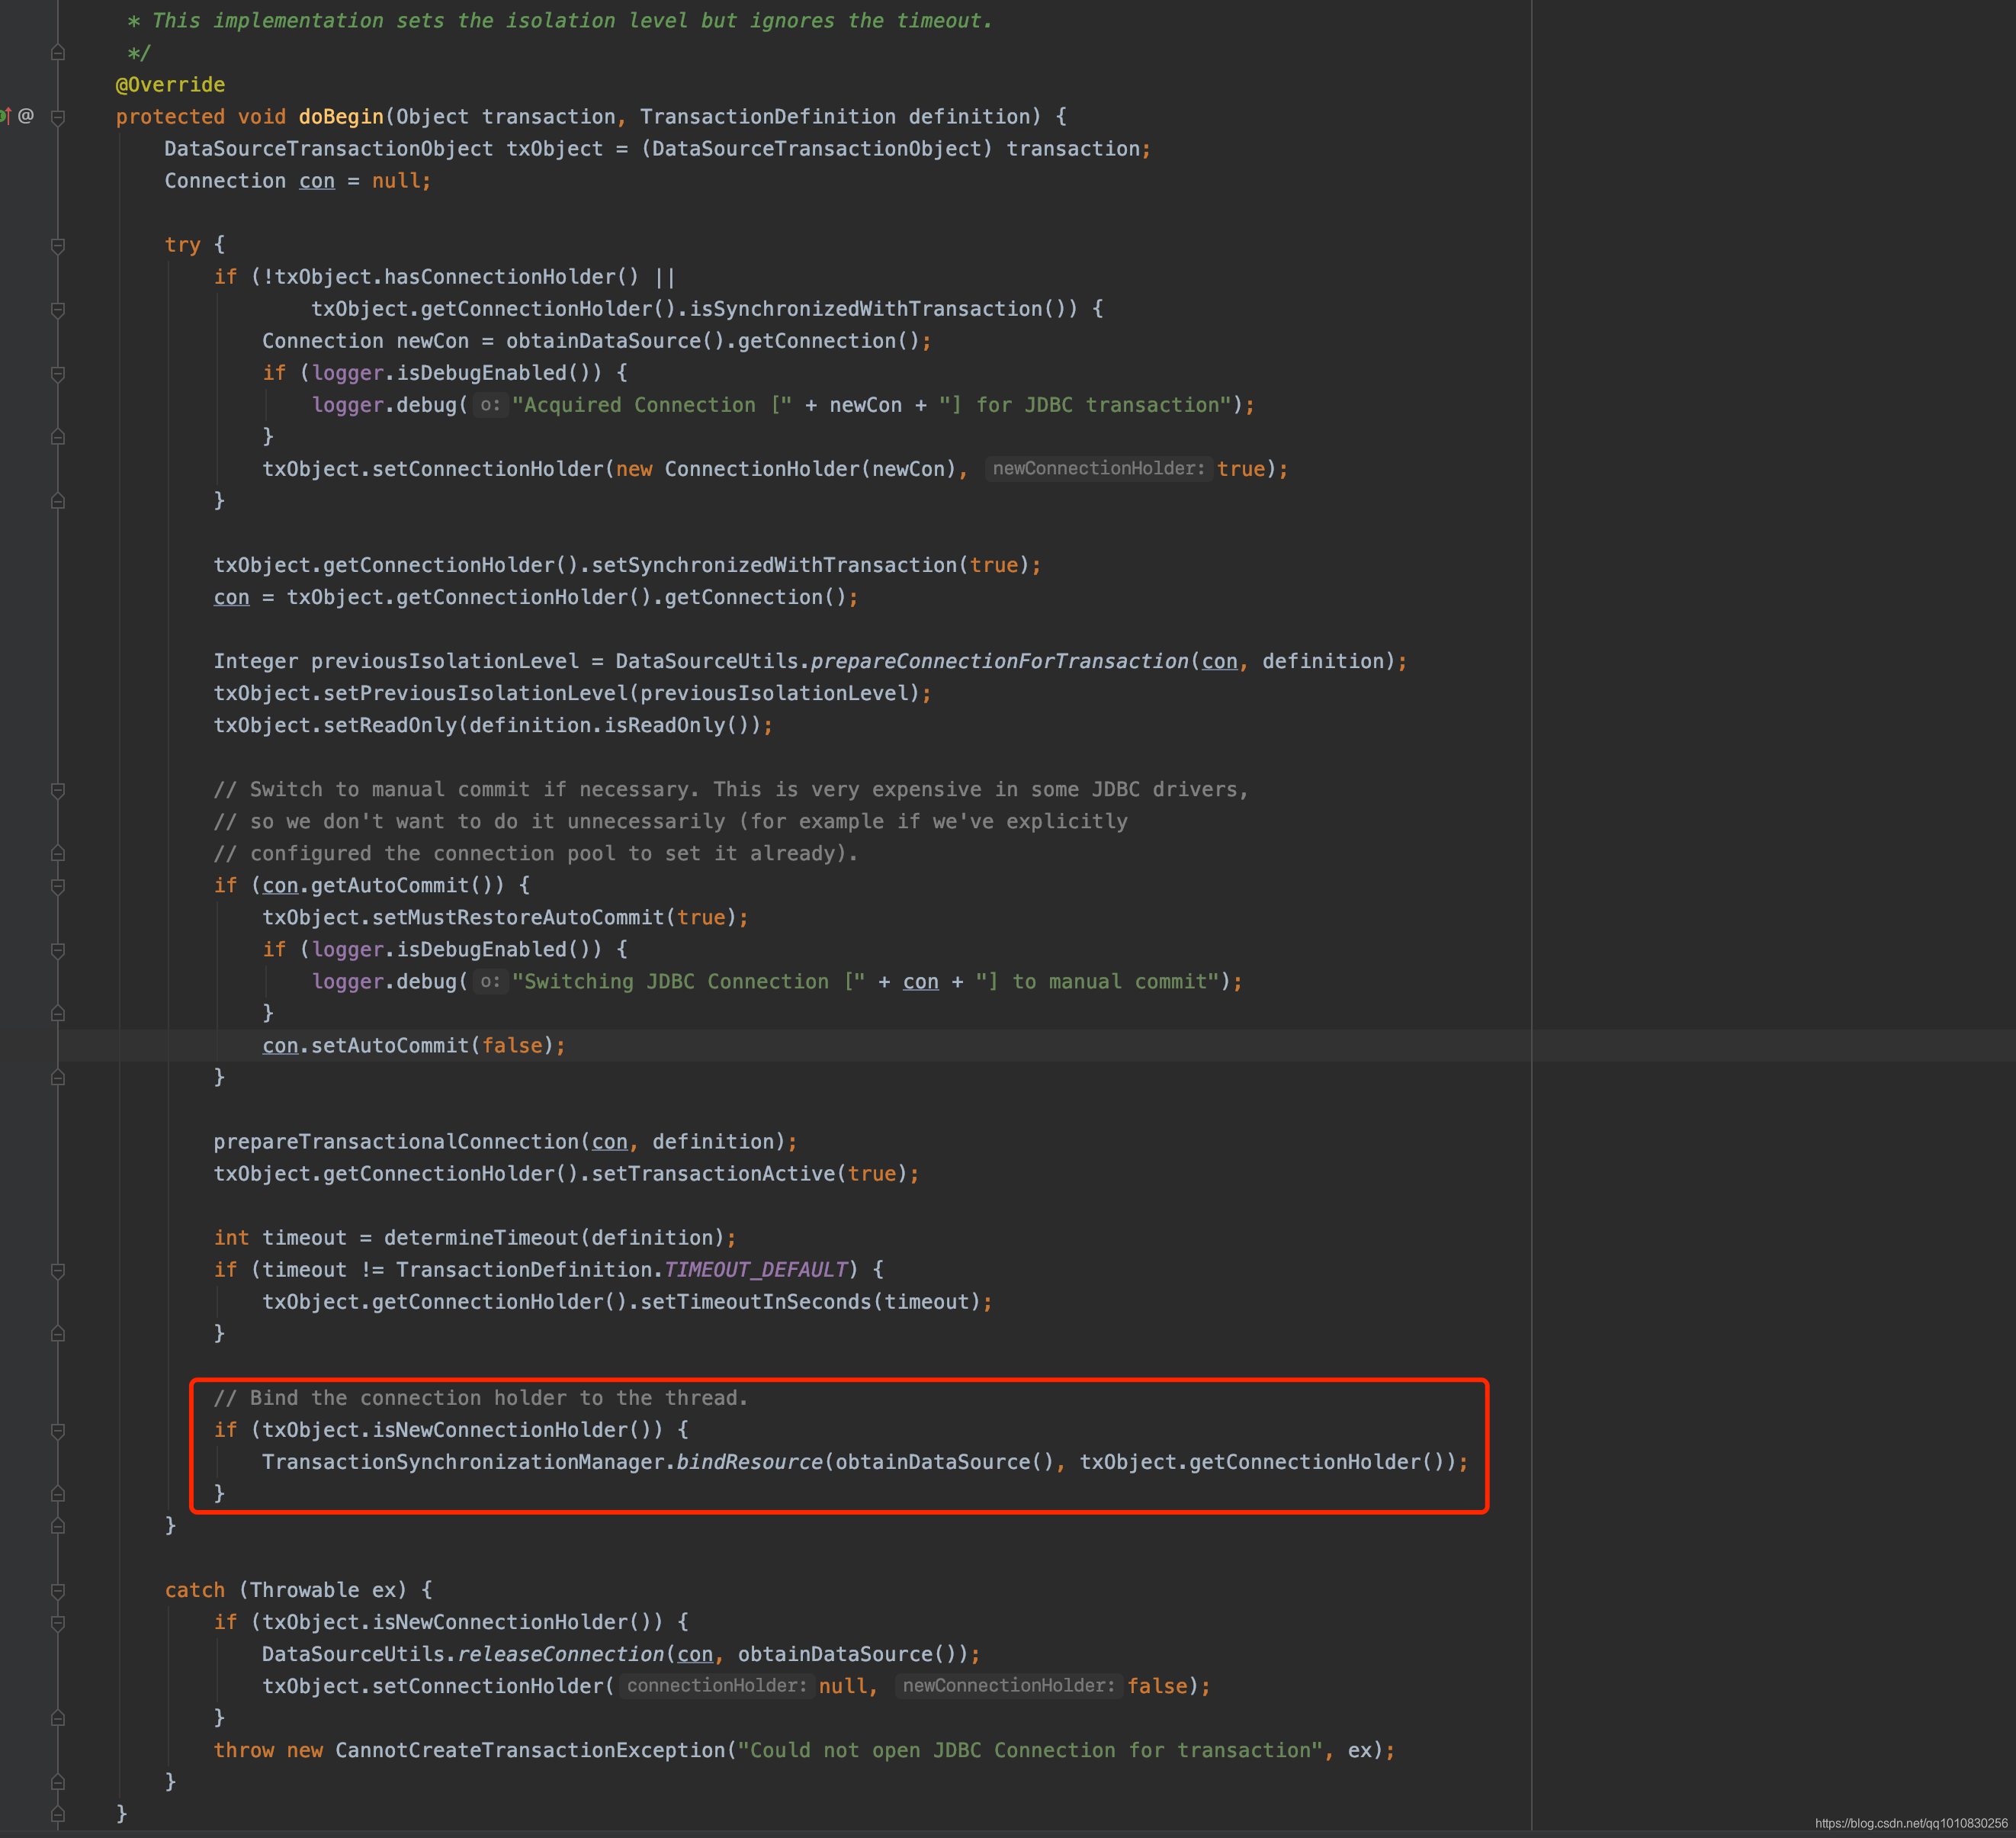Click the @ annotation gutter icon
The width and height of the screenshot is (2016, 1838).
tap(26, 116)
